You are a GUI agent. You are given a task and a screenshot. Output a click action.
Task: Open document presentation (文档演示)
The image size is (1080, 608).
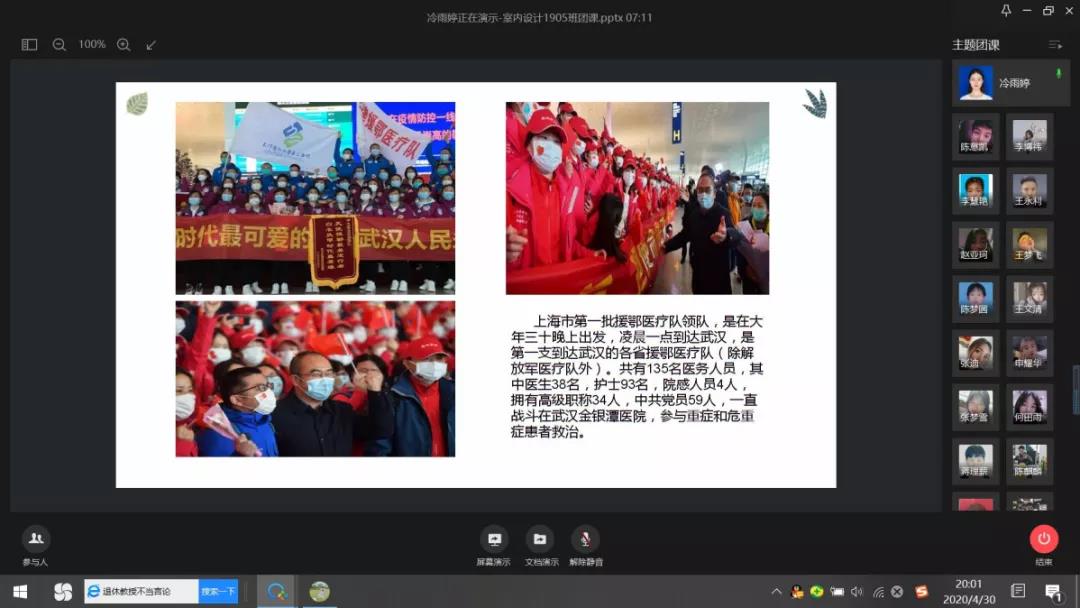click(541, 540)
